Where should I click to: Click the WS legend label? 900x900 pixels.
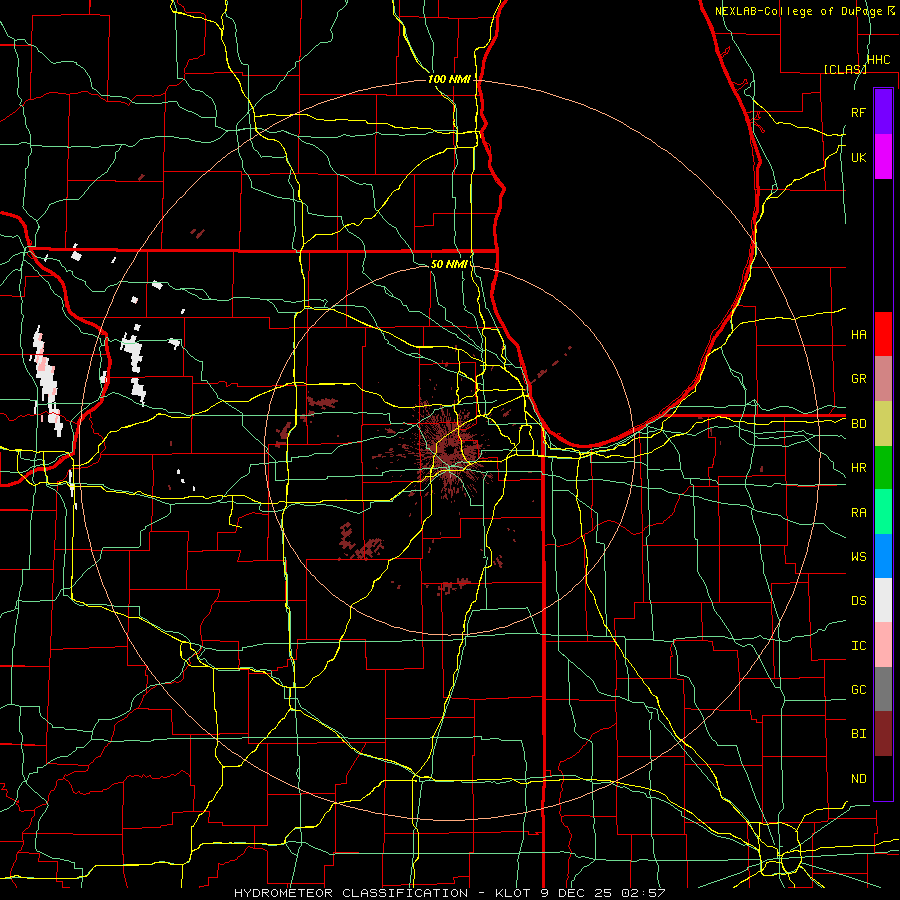(x=858, y=557)
